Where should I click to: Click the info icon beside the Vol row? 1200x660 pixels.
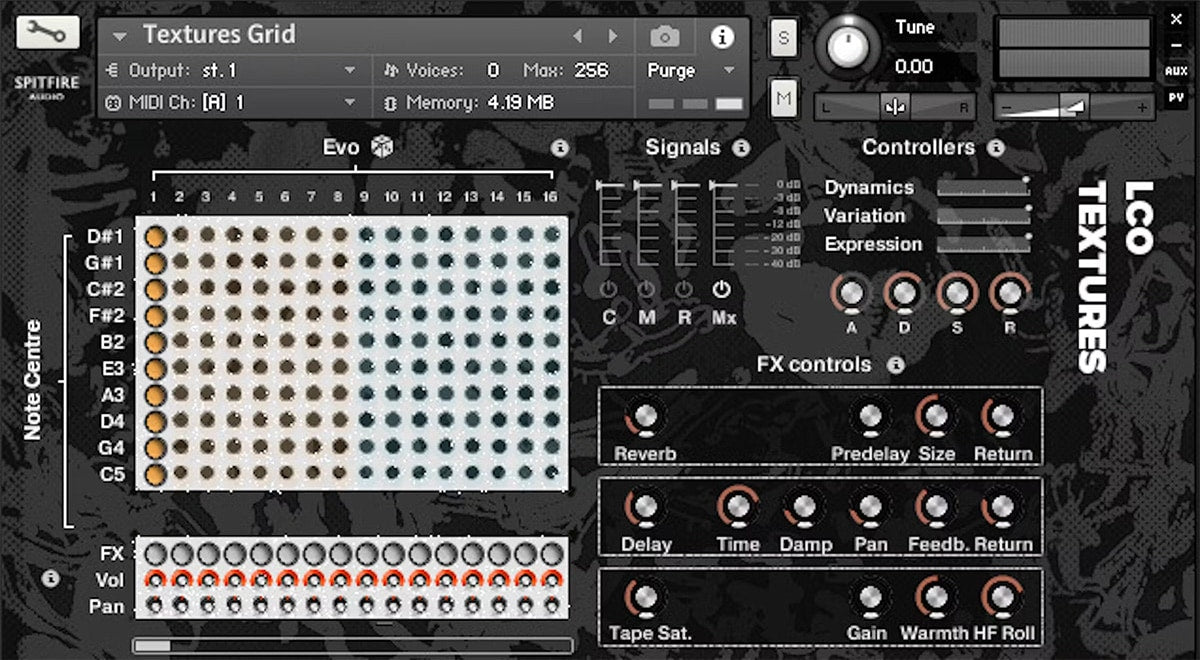pyautogui.click(x=52, y=578)
